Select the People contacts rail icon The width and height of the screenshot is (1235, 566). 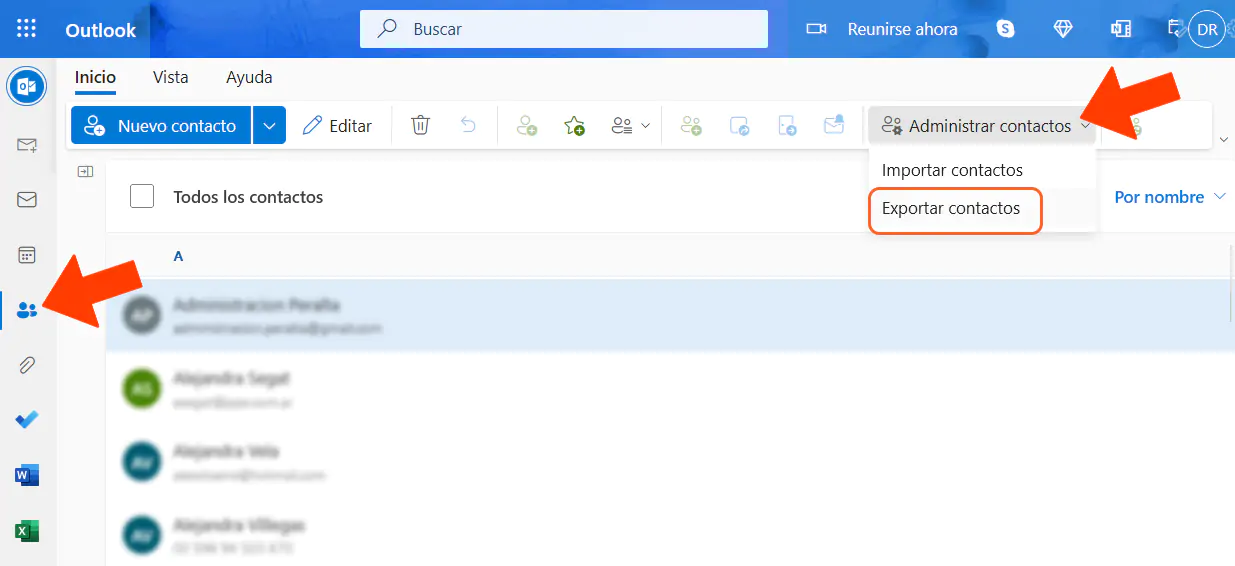27,310
